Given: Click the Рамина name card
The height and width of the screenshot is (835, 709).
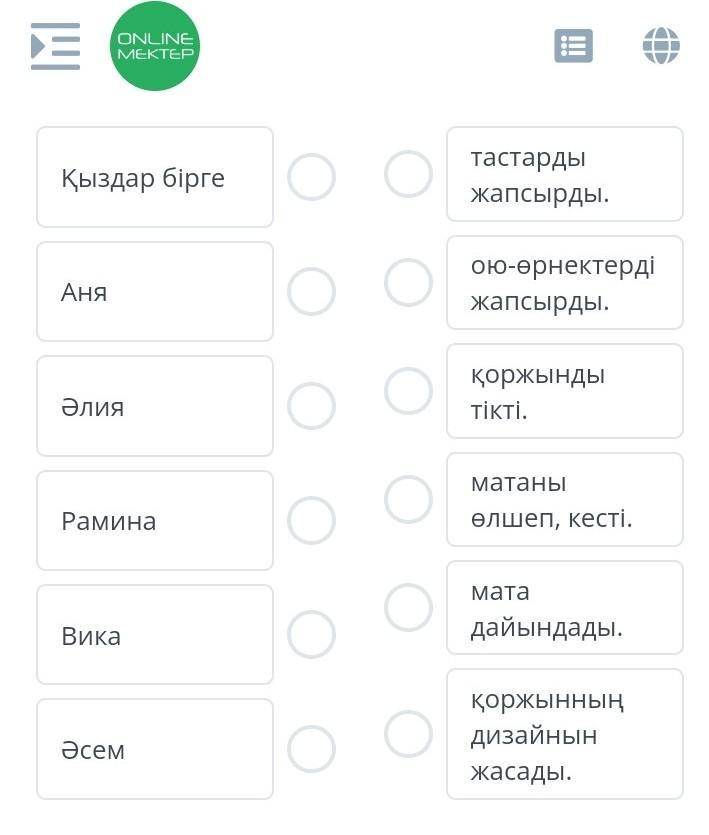Looking at the screenshot, I should click(x=155, y=520).
